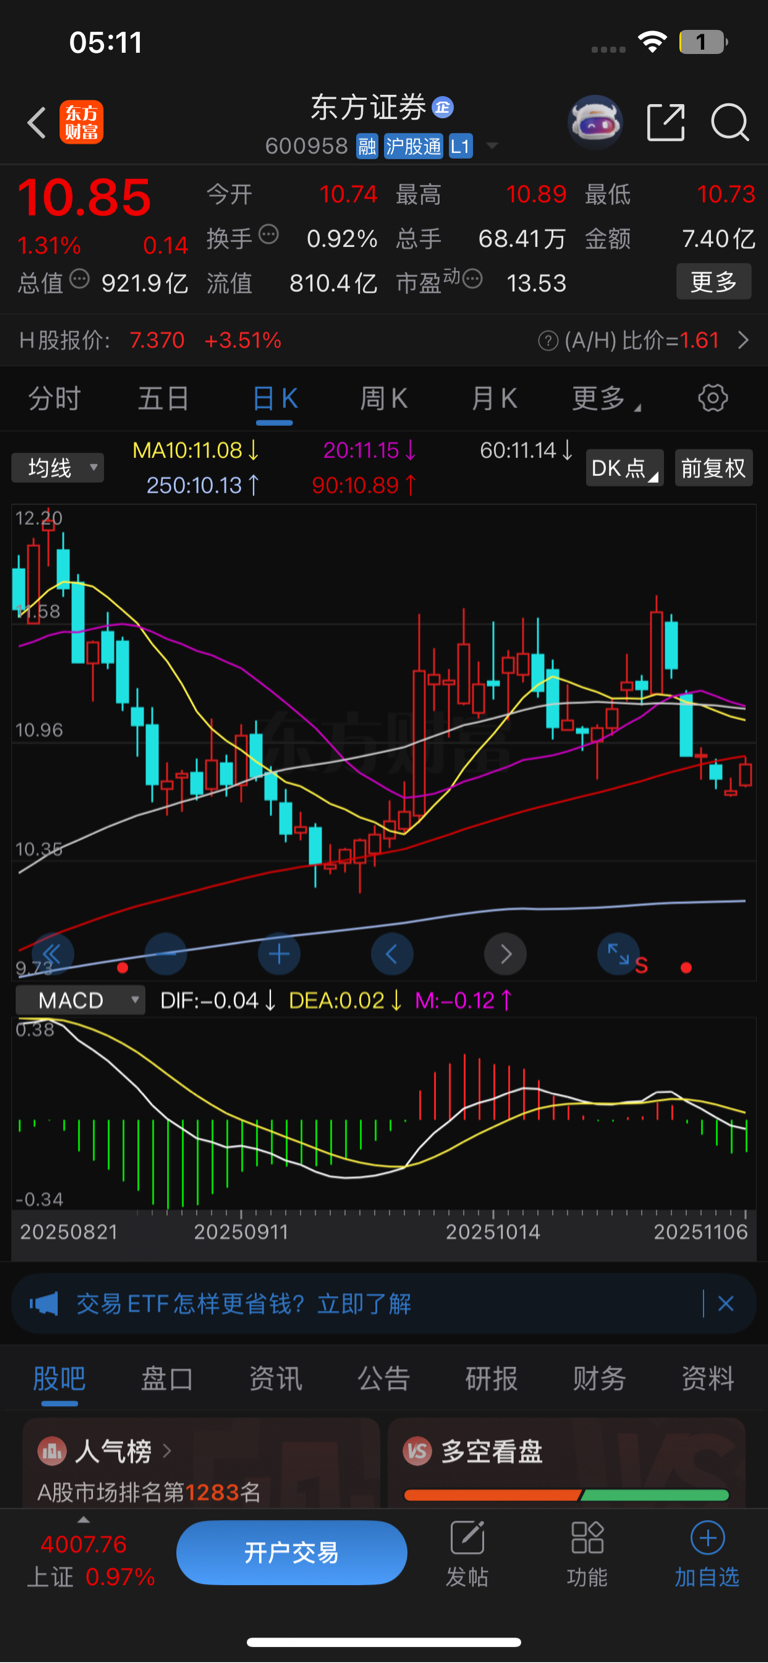Tap the 更多 button in quote panel
Viewport: 768px width, 1663px height.
pos(713,282)
